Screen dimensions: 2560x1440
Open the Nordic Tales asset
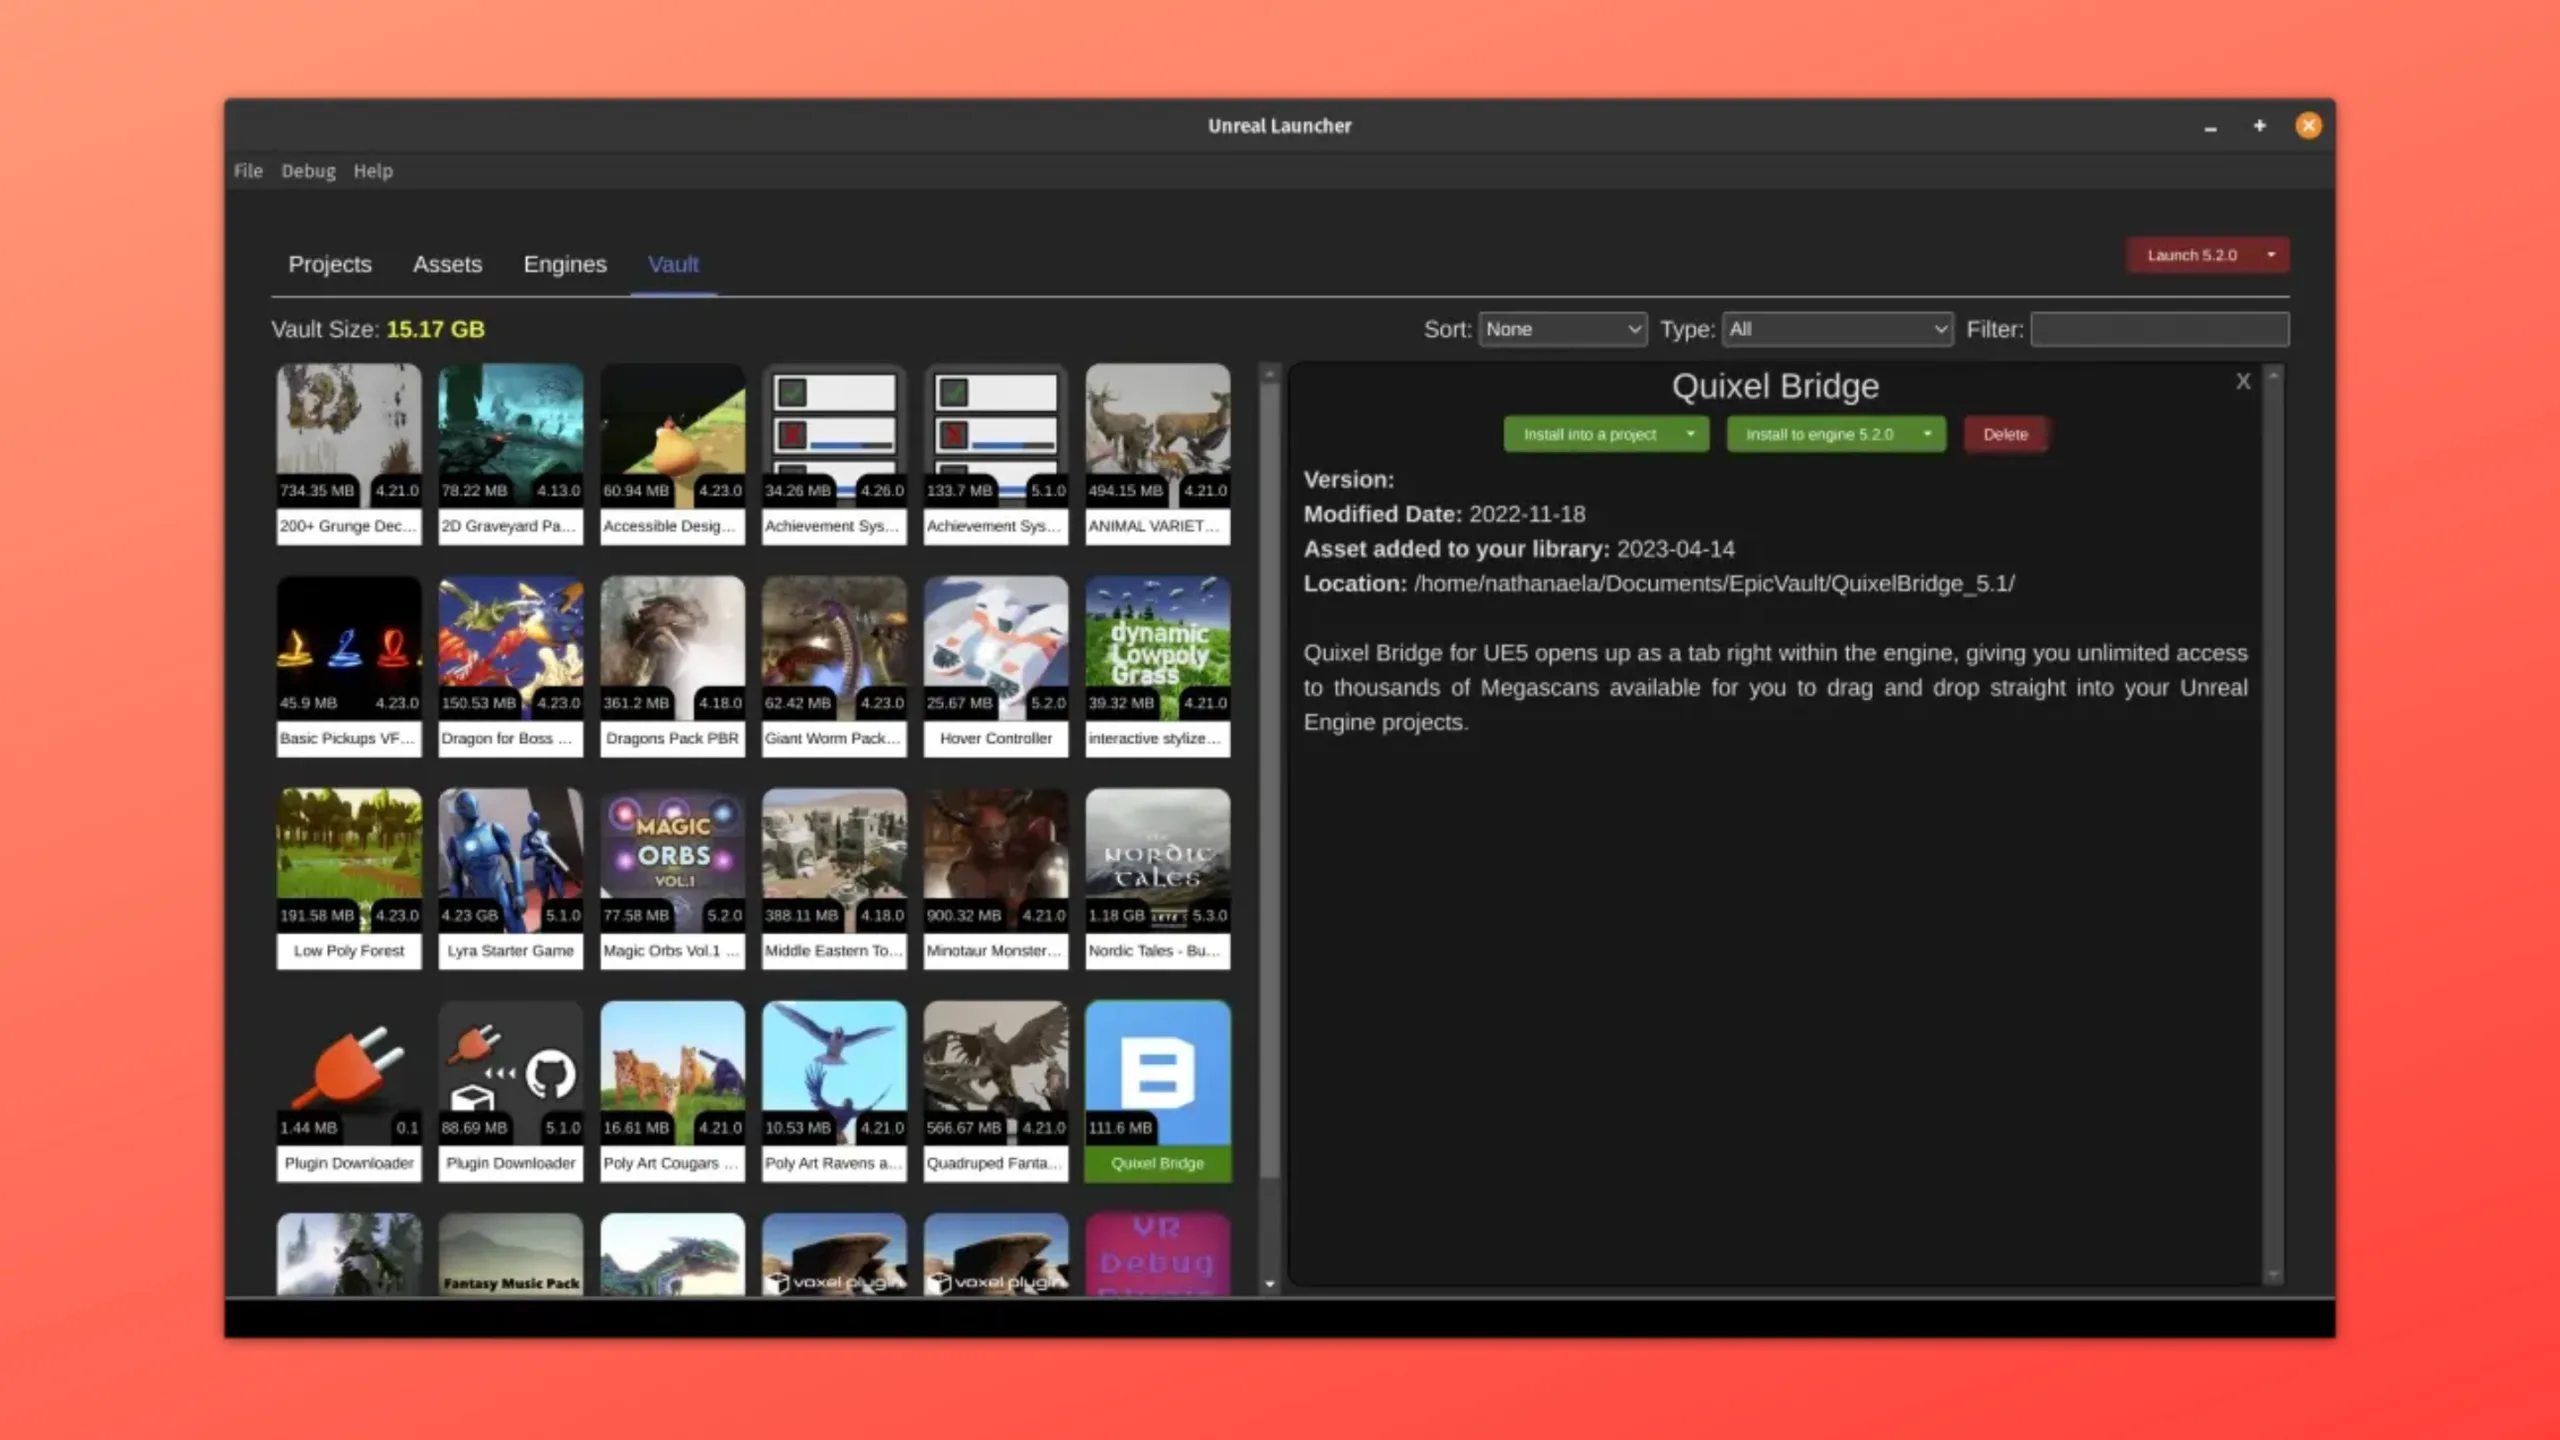(x=1158, y=878)
